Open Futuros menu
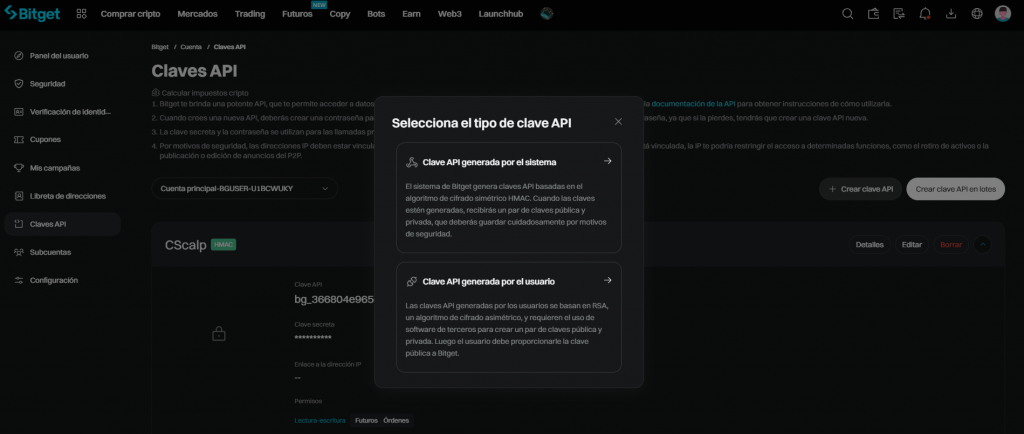Viewport: 1024px width, 434px height. (297, 14)
